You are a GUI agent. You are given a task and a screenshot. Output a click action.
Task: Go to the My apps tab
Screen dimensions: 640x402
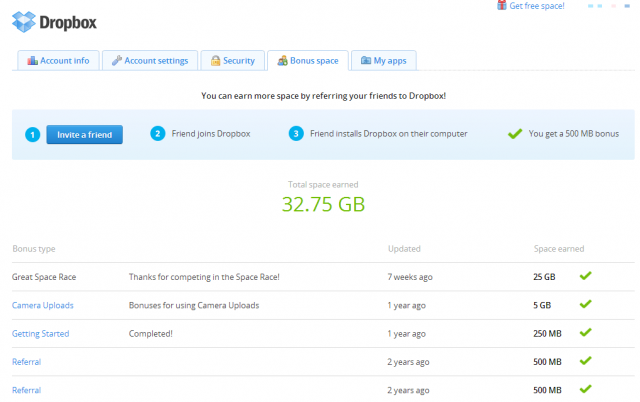(384, 60)
